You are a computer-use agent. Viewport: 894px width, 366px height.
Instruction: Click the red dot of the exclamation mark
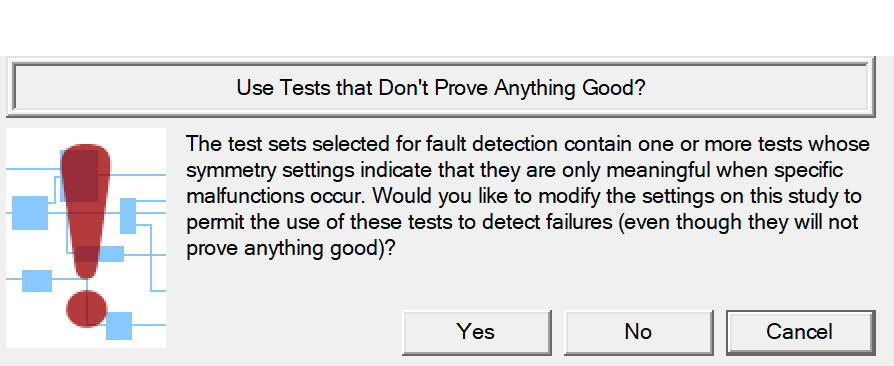pos(87,308)
